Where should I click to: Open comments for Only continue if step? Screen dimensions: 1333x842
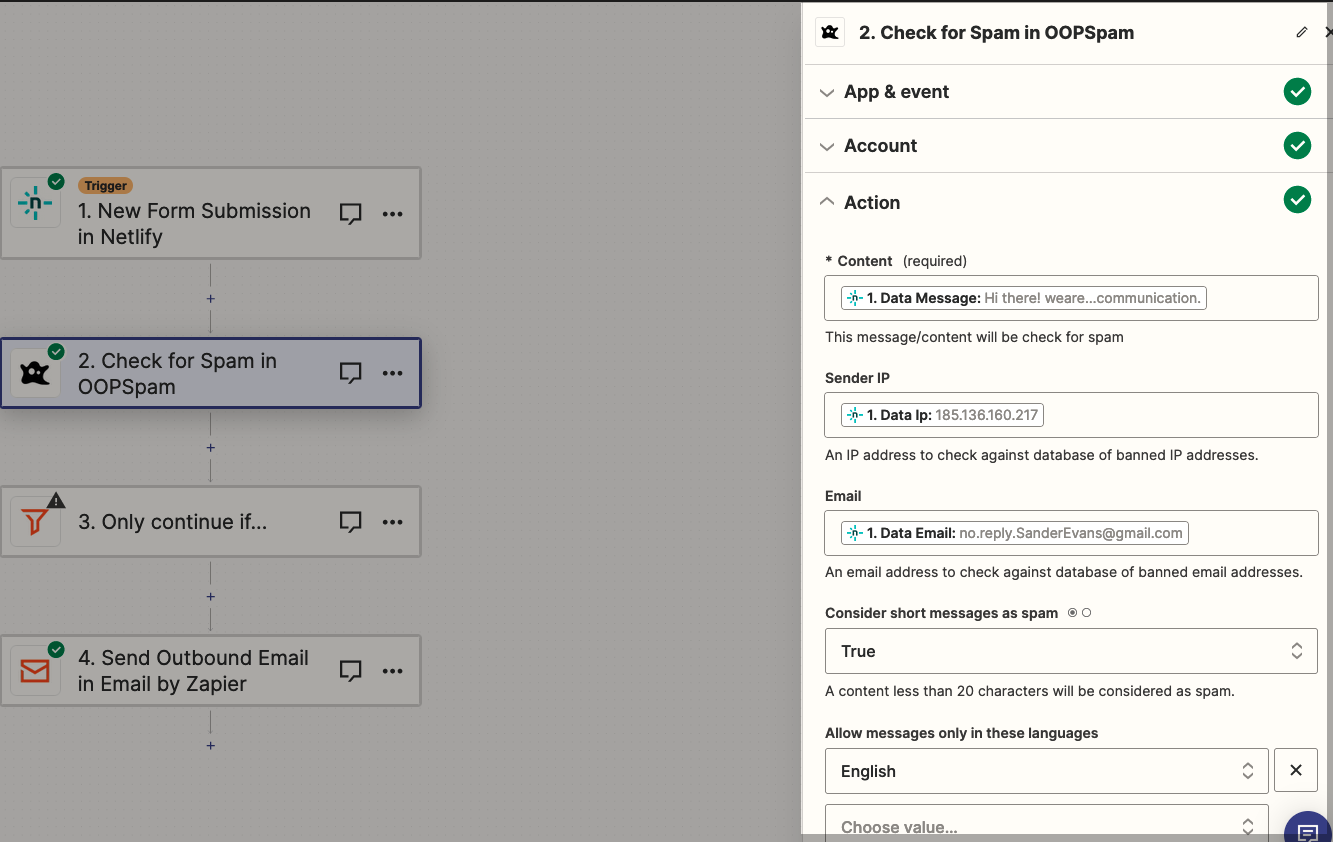350,522
